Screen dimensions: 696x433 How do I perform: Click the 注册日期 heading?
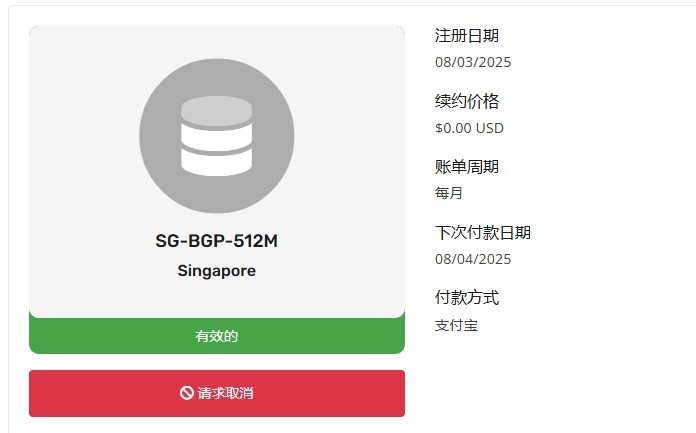pyautogui.click(x=467, y=36)
